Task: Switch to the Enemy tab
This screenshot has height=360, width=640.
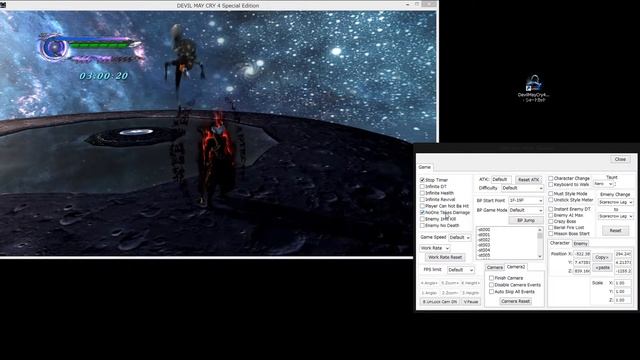Action: pos(580,244)
